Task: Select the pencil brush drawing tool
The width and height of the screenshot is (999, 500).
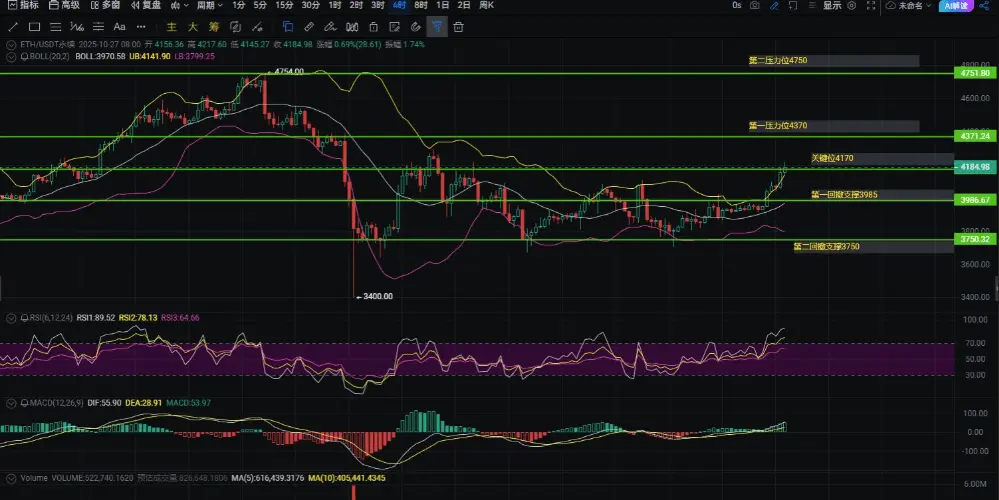Action: pyautogui.click(x=330, y=27)
